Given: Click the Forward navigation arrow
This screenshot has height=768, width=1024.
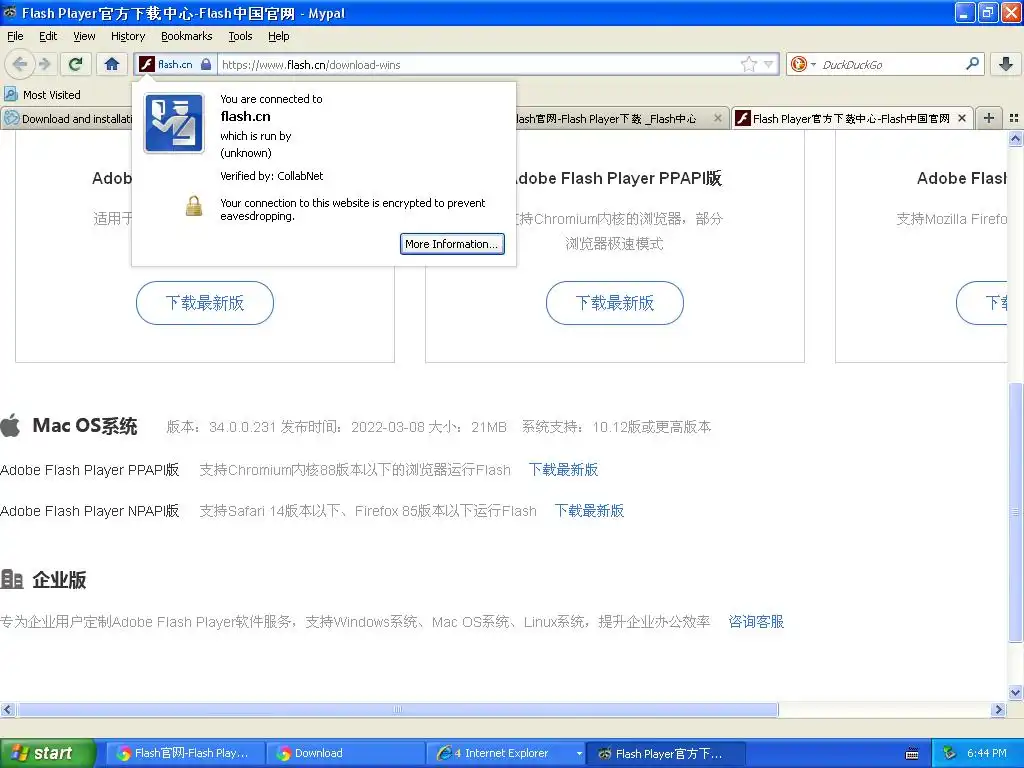Looking at the screenshot, I should [44, 64].
